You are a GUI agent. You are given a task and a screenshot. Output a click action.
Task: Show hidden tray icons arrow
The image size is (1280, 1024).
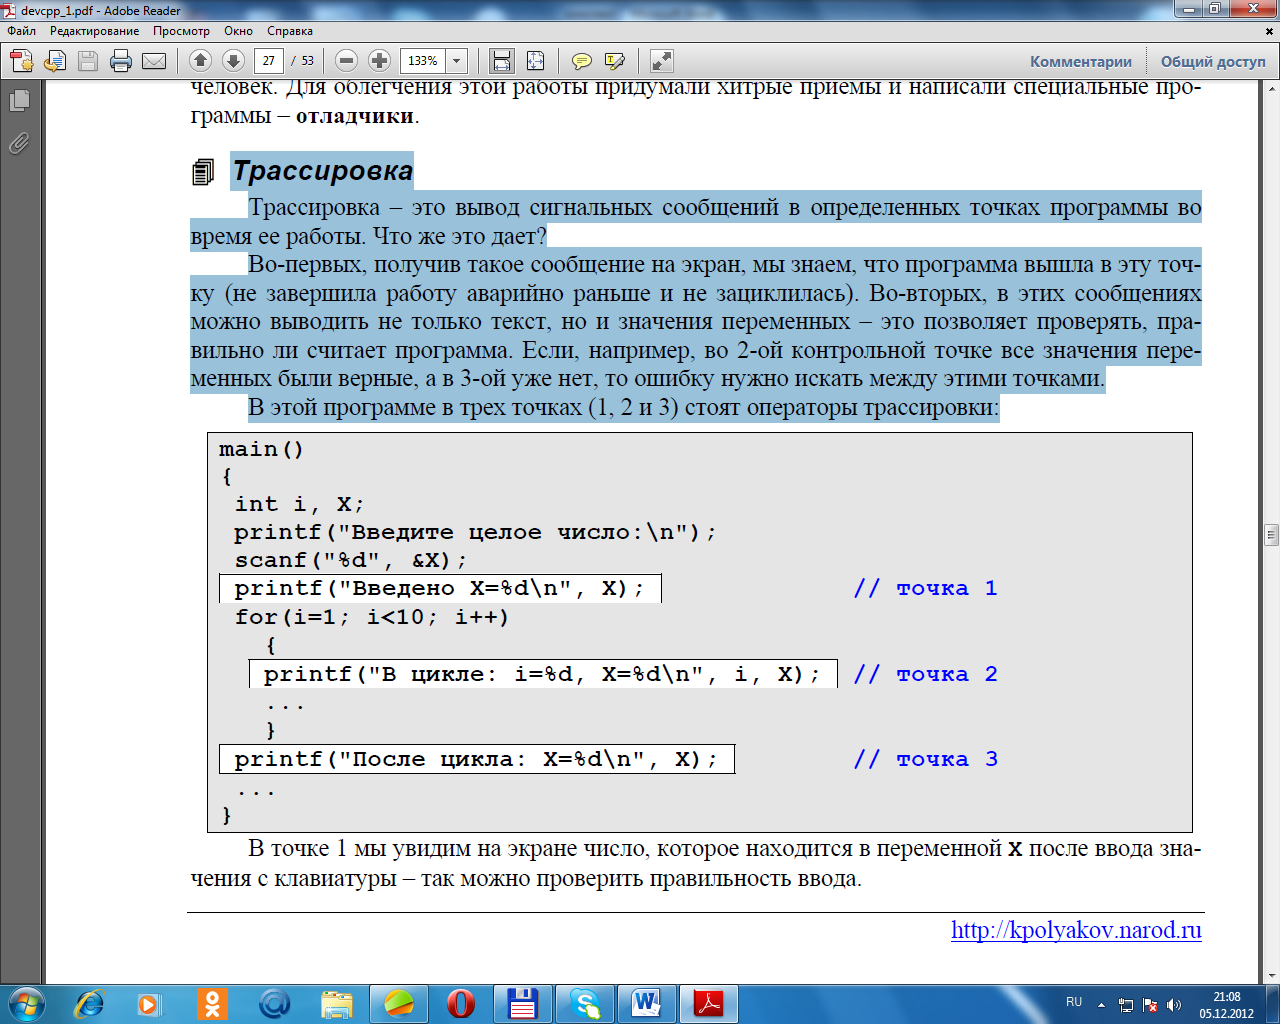tap(1101, 1004)
